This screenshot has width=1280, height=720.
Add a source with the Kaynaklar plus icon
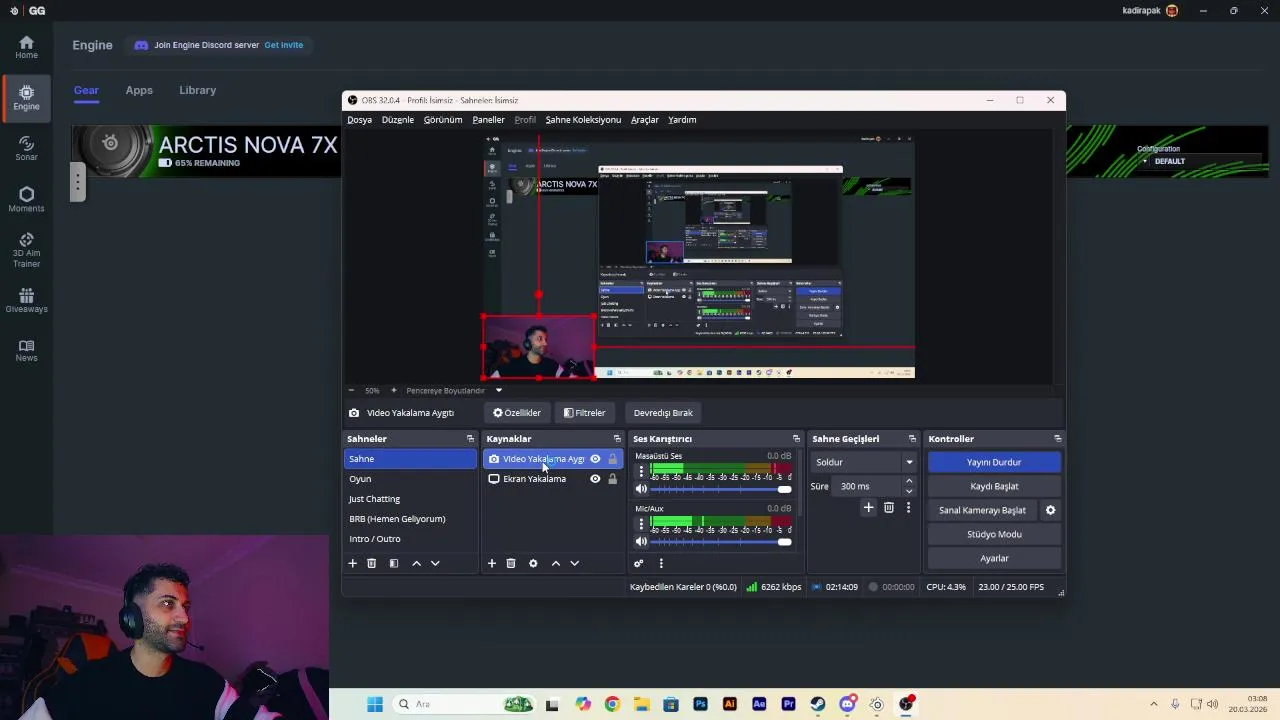491,563
